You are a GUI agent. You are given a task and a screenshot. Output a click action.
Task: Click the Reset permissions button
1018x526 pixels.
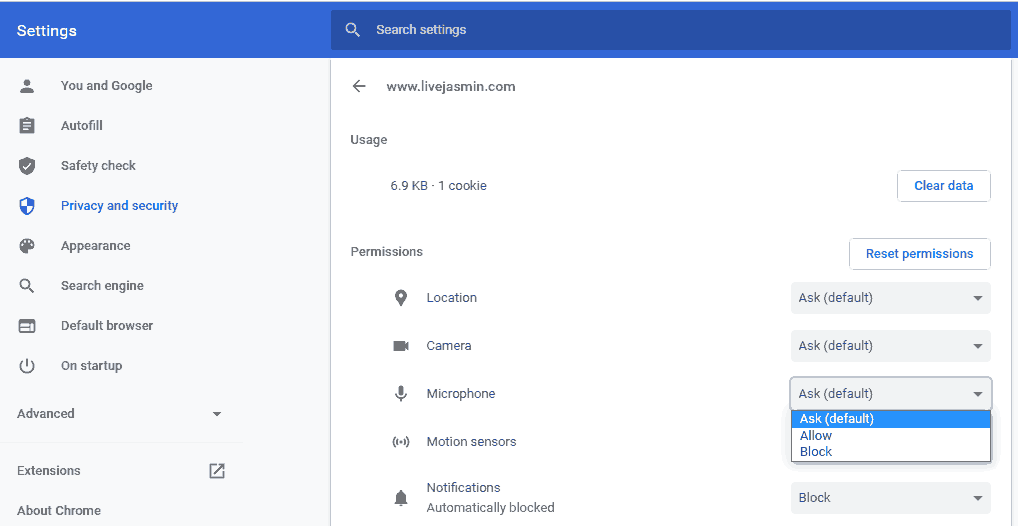pos(920,254)
